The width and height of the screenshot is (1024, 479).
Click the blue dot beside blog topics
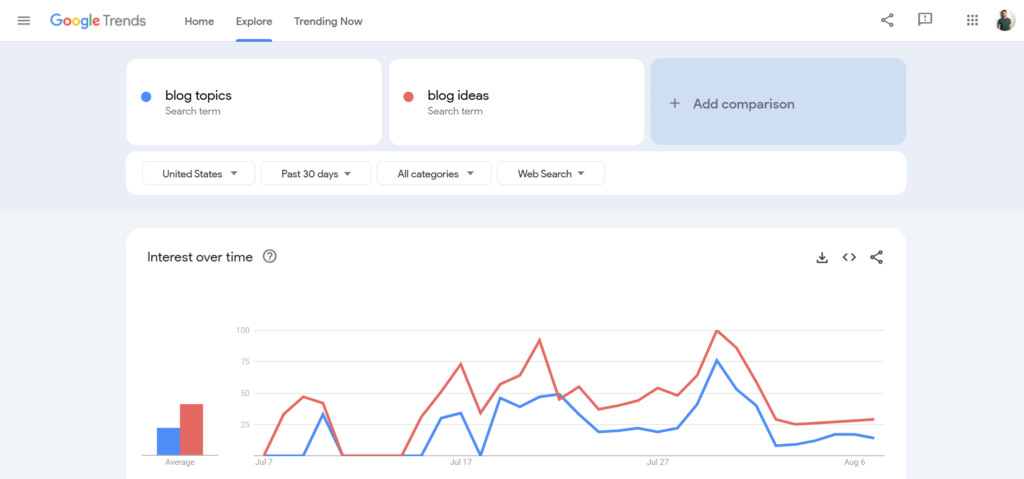tap(146, 97)
